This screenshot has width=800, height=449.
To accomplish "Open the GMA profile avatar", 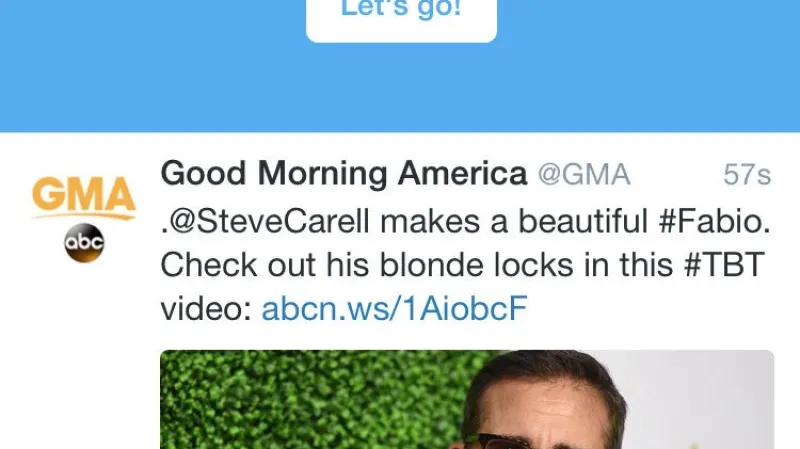I will [84, 219].
